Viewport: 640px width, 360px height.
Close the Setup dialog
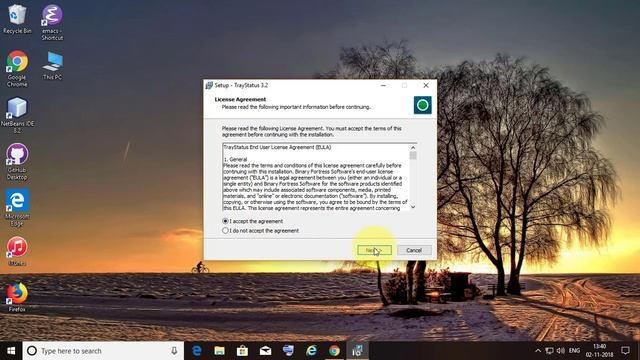[426, 85]
